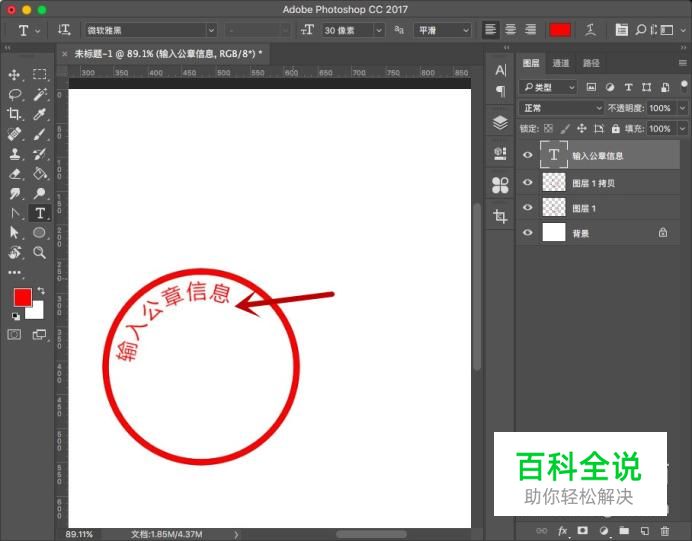Viewport: 692px width, 541px height.
Task: Select the Lasso tool
Action: coord(15,94)
